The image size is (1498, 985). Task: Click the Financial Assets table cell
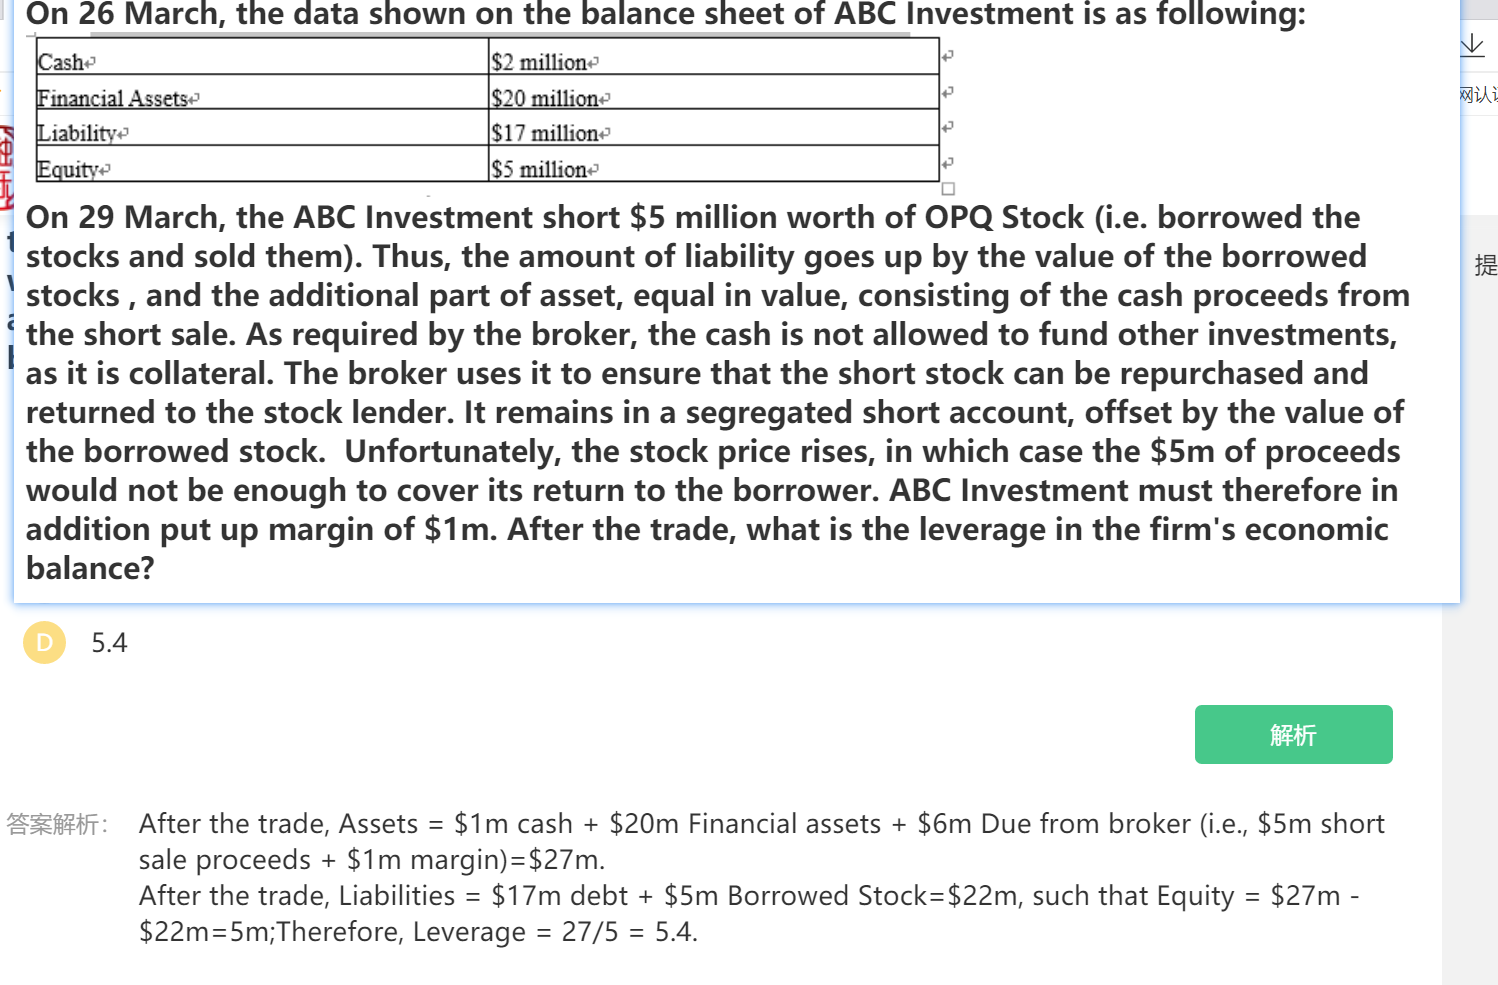click(x=262, y=92)
